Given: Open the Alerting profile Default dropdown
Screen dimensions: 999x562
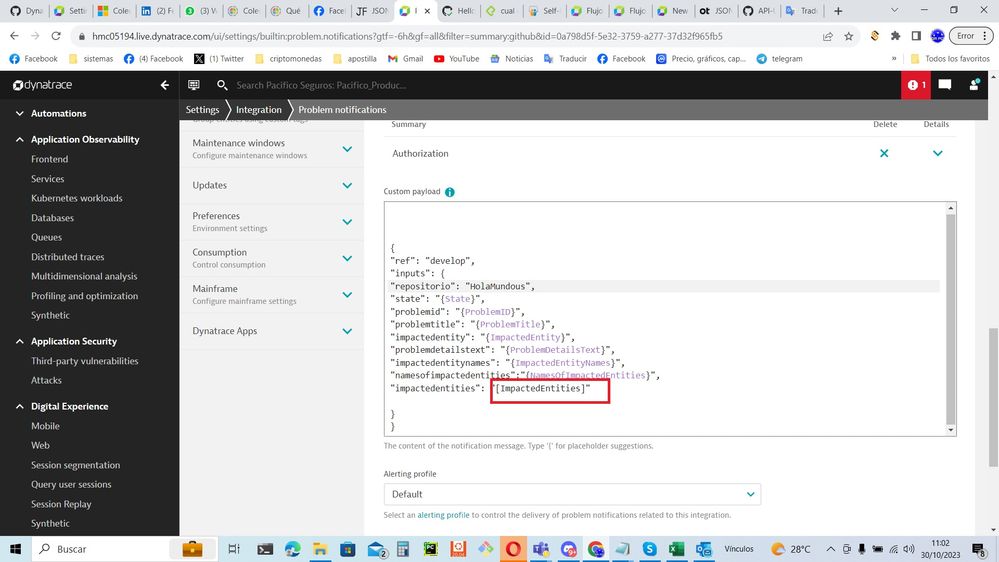Looking at the screenshot, I should coord(572,494).
